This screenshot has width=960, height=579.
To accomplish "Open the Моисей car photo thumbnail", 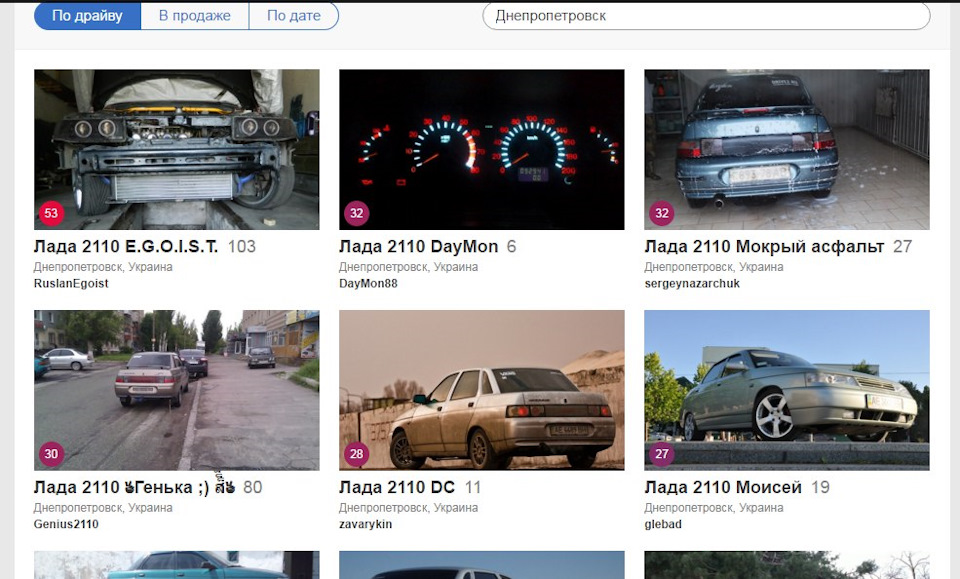I will click(x=787, y=390).
